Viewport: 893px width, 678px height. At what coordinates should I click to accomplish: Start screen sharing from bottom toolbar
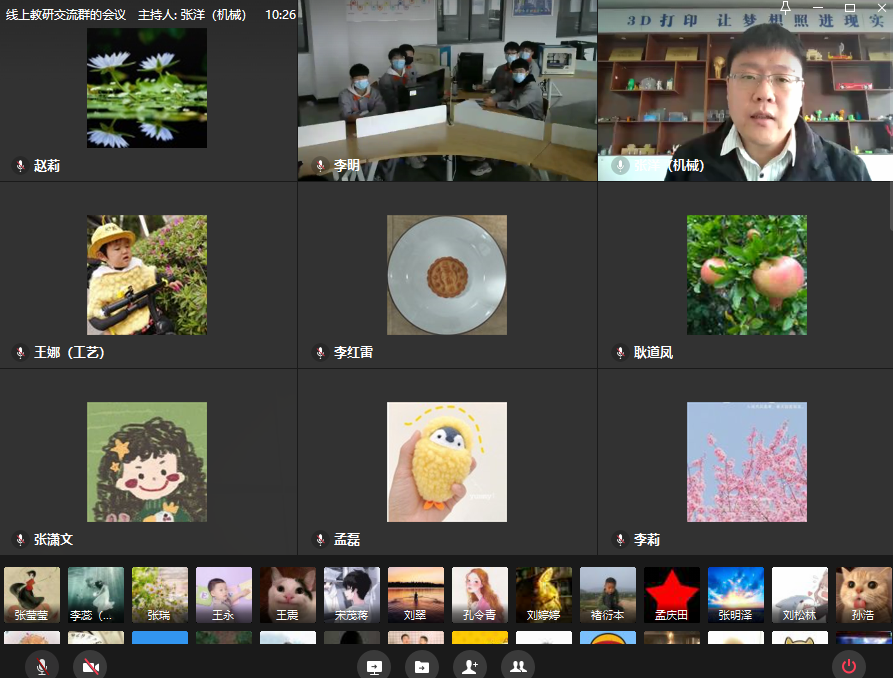tap(374, 666)
